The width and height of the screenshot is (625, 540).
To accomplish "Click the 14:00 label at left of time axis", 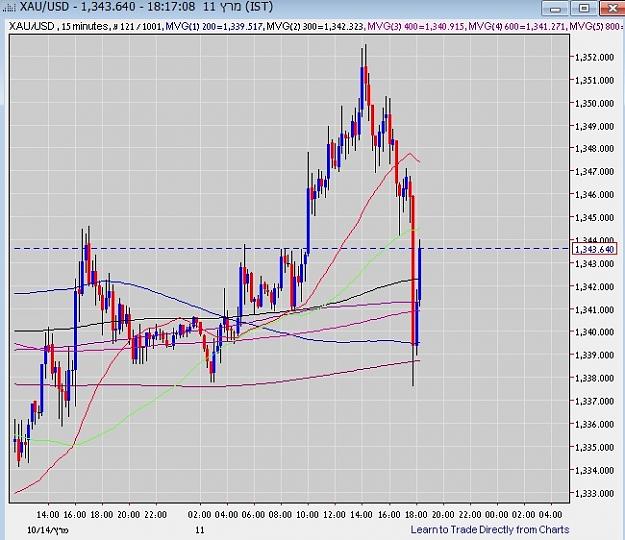I will coord(48,514).
